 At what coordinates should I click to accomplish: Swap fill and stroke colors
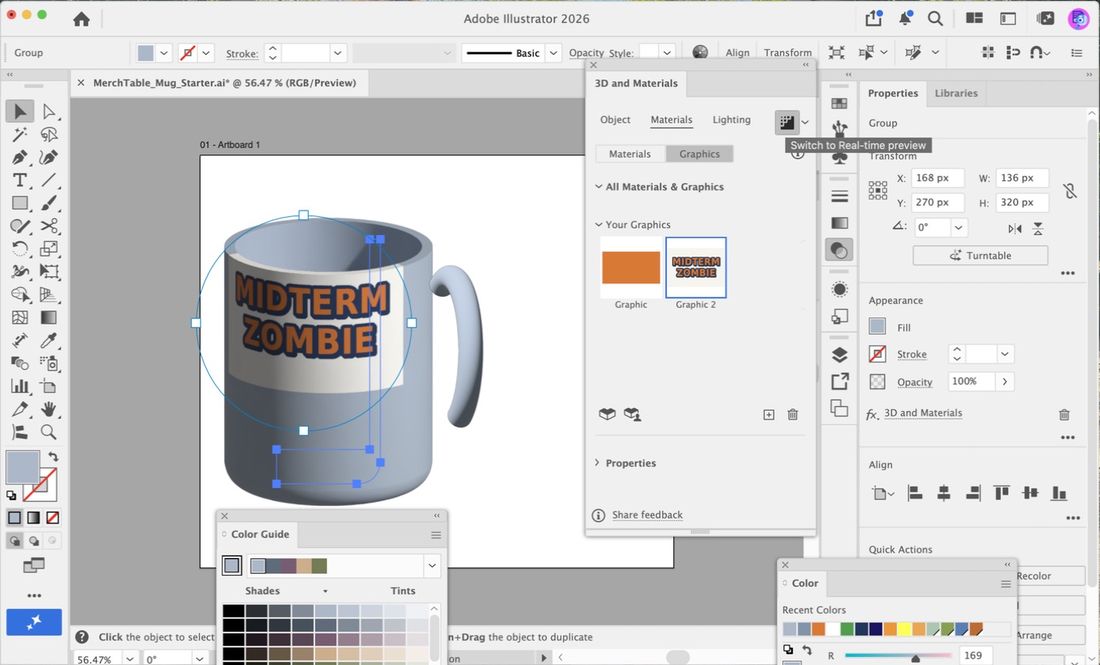53,457
